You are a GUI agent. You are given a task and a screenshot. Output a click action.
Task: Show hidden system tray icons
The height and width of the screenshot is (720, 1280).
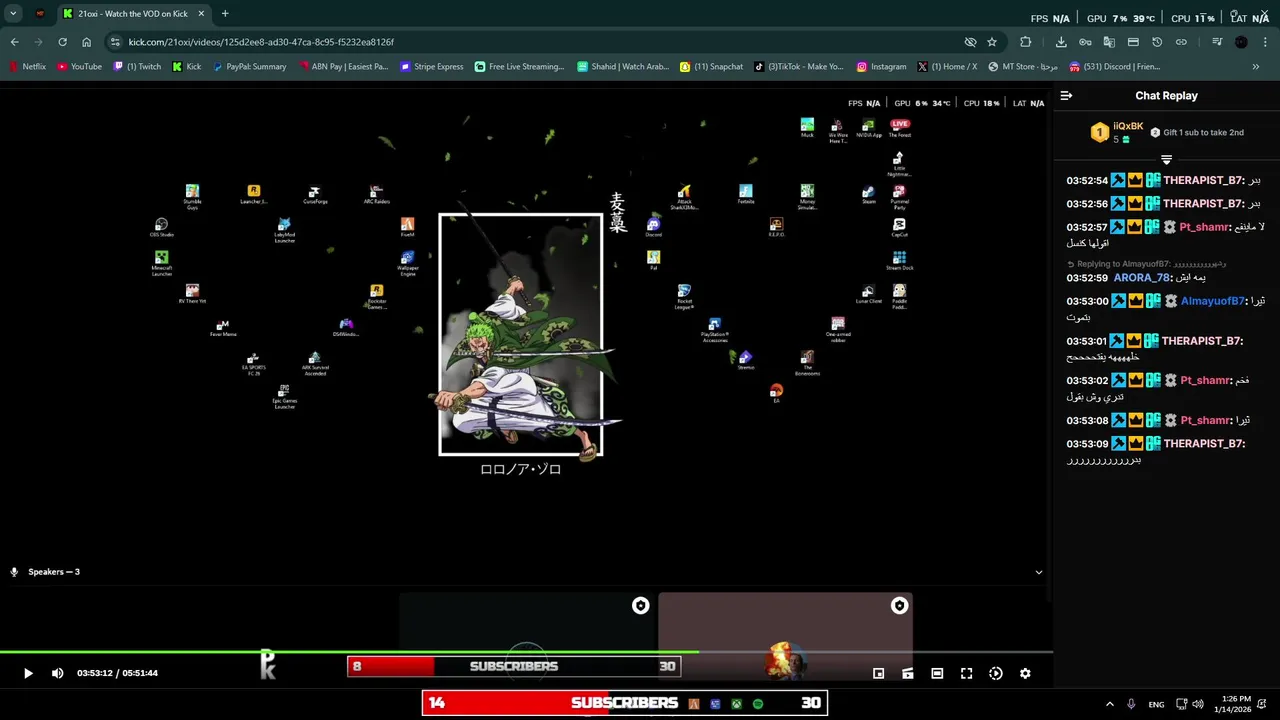(1110, 704)
